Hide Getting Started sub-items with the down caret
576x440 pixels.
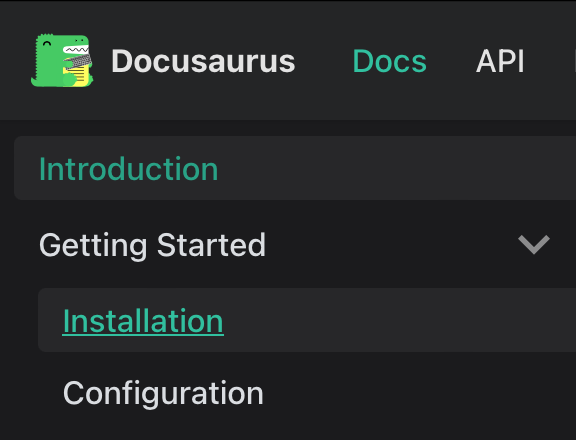(534, 245)
